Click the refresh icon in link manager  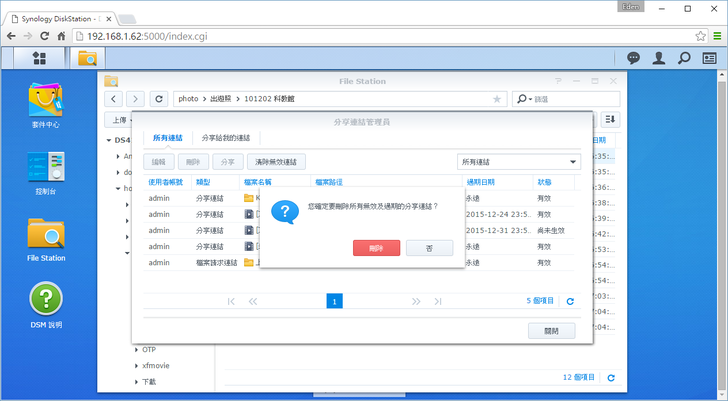pos(570,300)
